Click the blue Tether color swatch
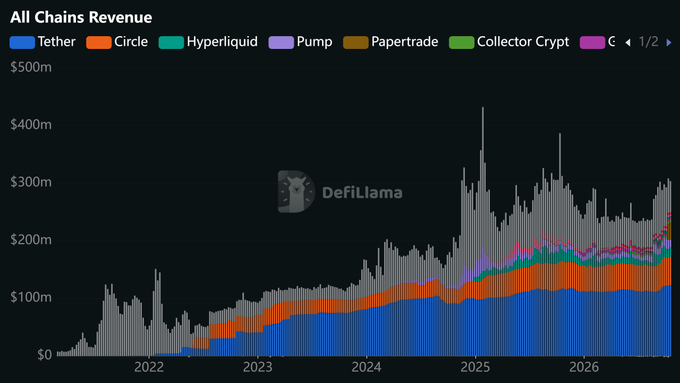The width and height of the screenshot is (680, 383). (x=22, y=43)
